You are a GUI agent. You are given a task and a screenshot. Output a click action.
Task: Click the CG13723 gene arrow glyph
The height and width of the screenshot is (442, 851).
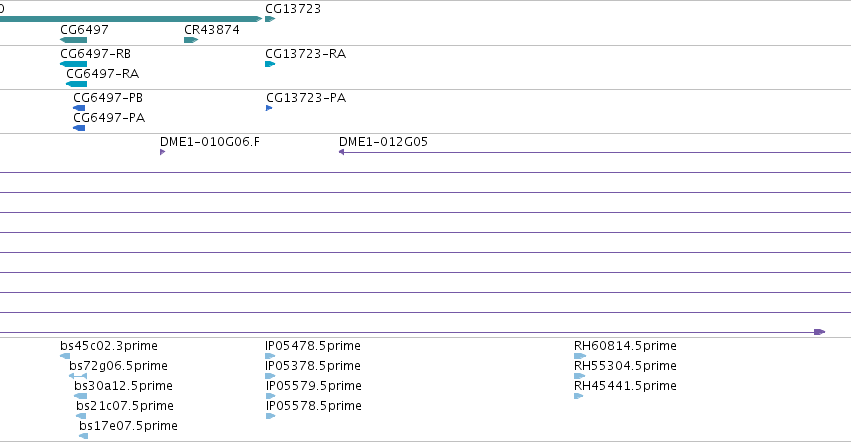(x=270, y=19)
